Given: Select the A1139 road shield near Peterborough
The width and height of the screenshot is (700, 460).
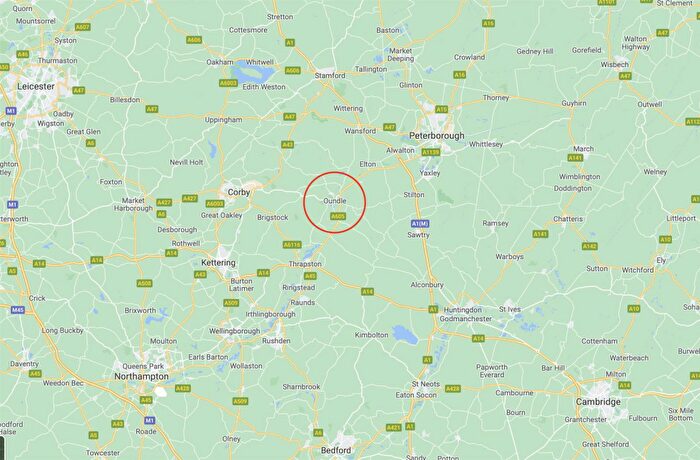Looking at the screenshot, I should click(x=431, y=152).
